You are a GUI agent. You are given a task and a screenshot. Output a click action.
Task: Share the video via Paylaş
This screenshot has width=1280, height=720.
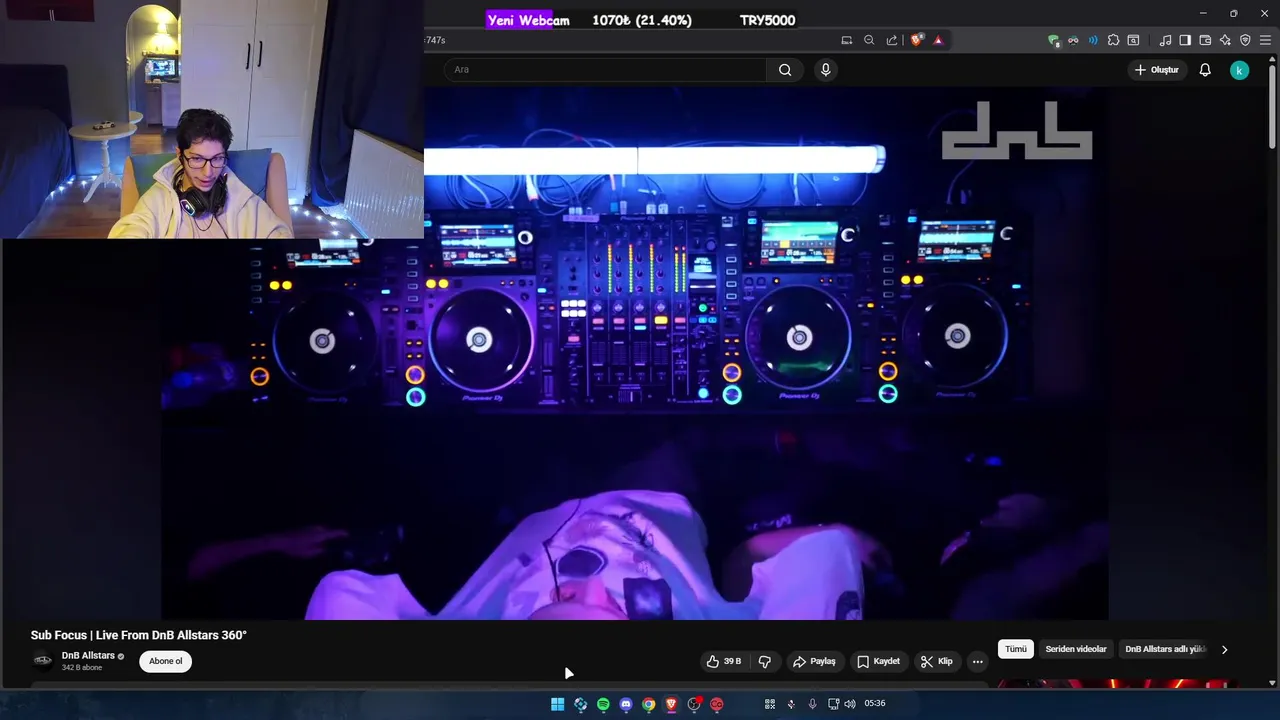[814, 661]
